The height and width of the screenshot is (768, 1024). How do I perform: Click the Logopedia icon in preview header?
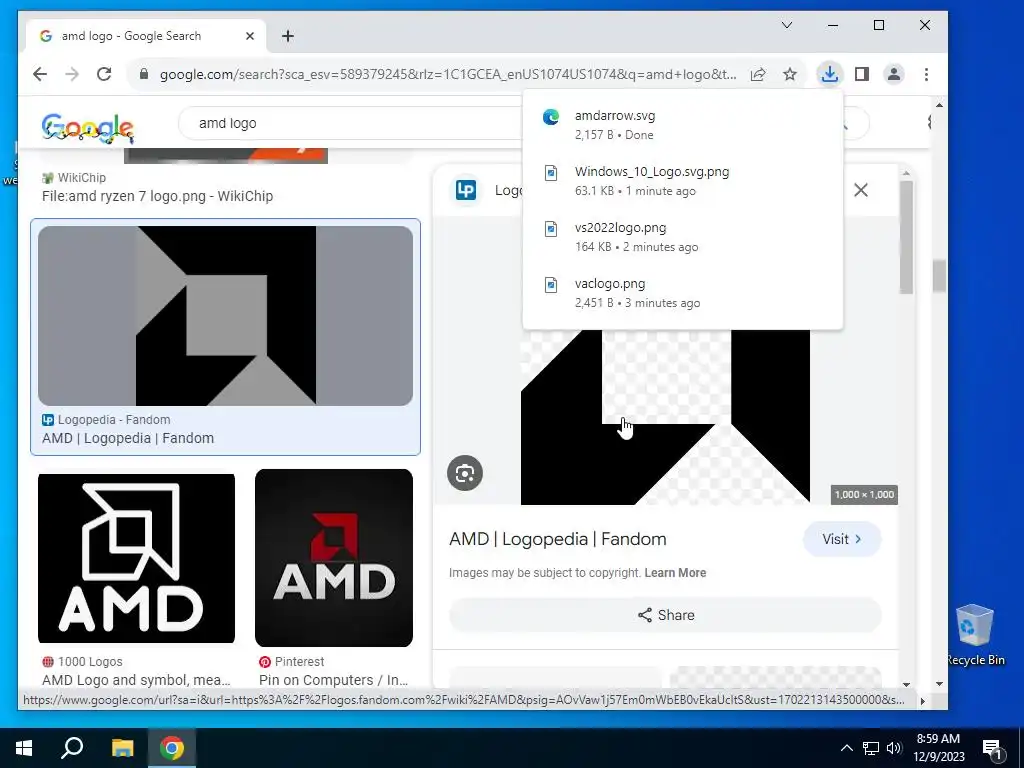[466, 190]
